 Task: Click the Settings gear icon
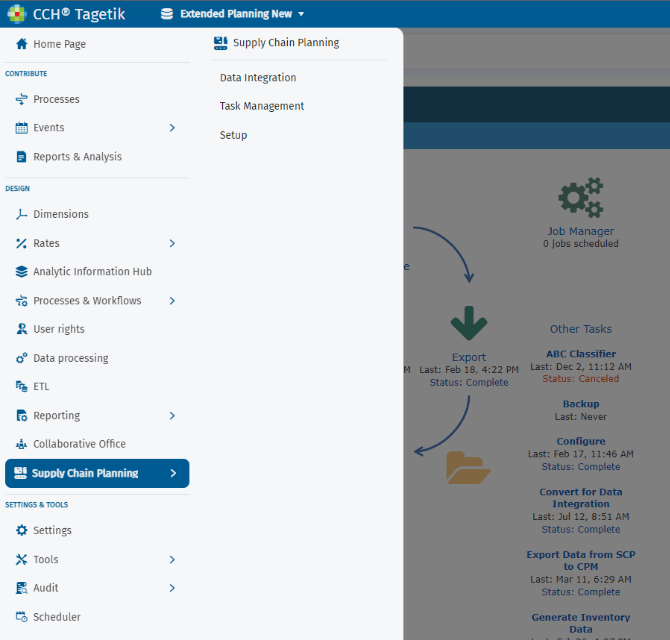click(21, 530)
